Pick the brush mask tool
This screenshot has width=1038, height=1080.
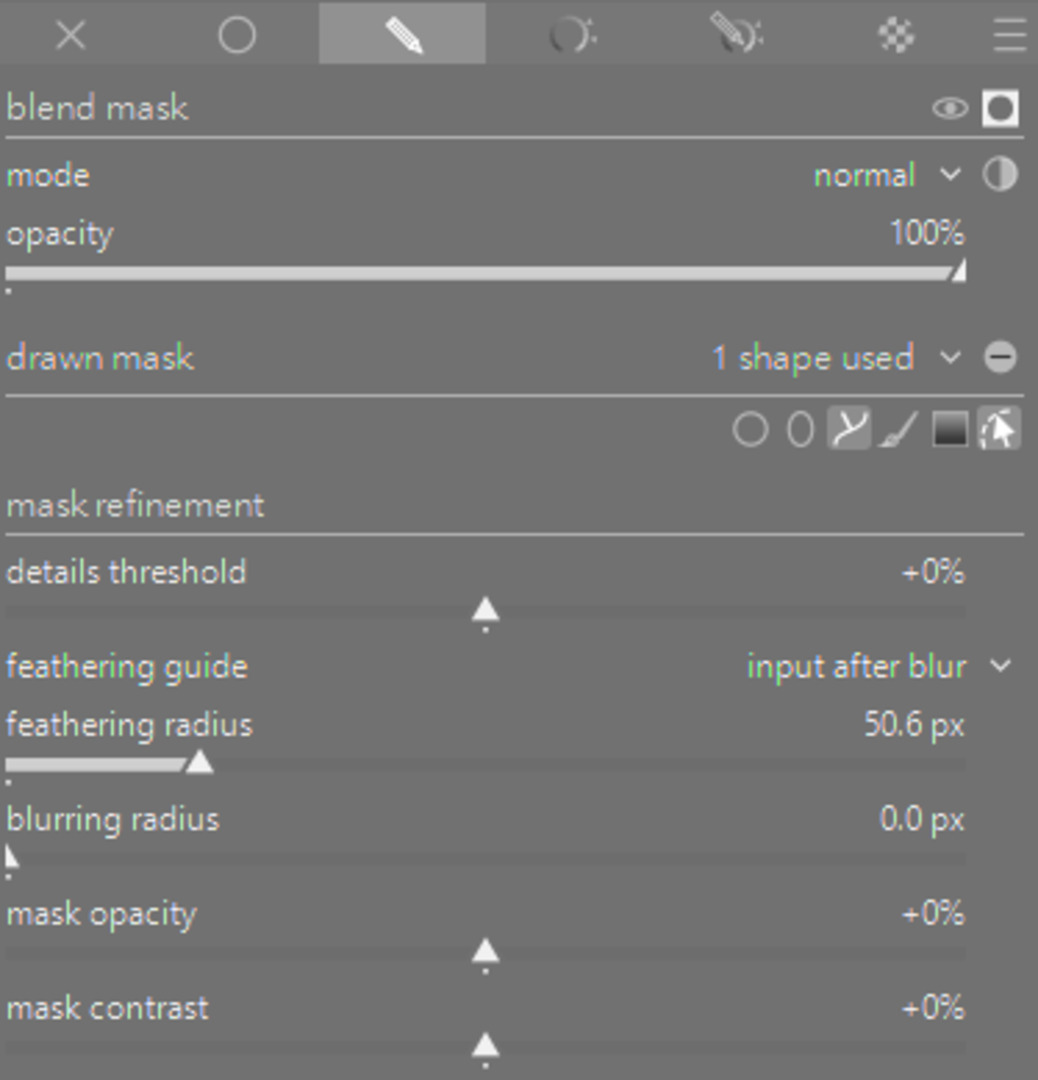click(x=898, y=430)
